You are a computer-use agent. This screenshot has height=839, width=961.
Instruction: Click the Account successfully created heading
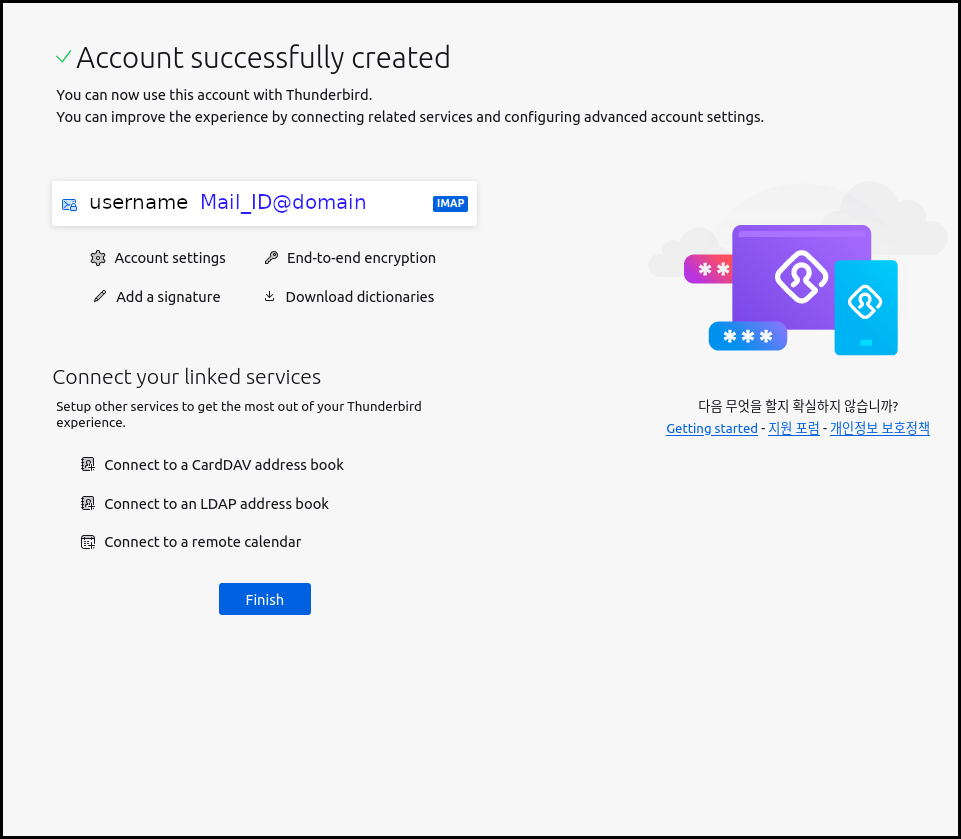(264, 58)
